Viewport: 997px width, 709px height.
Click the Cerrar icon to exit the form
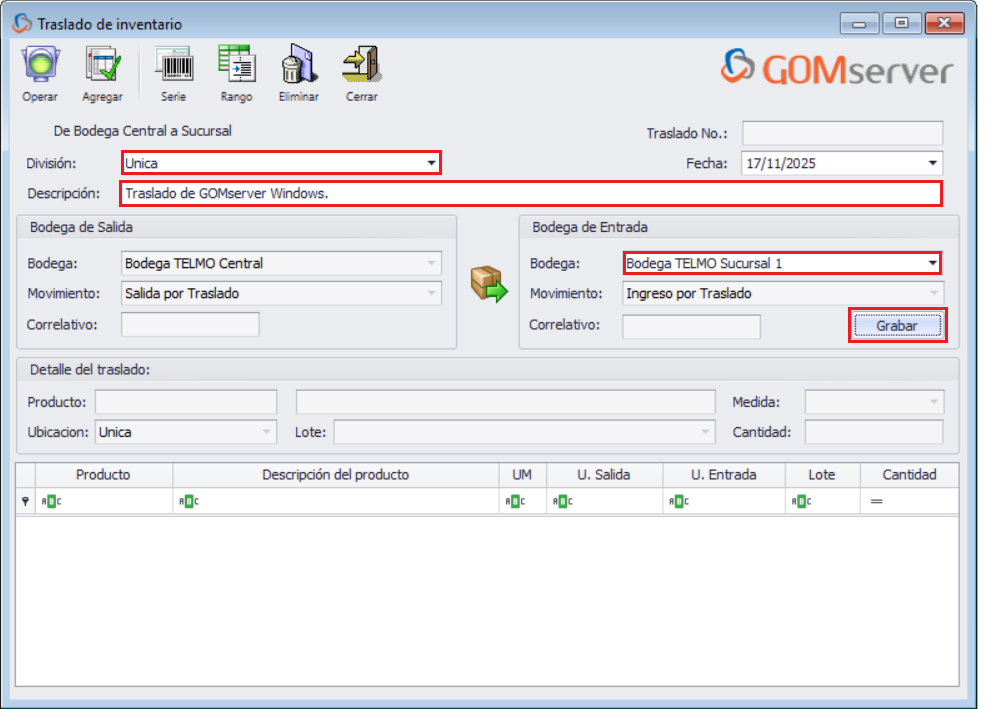361,70
